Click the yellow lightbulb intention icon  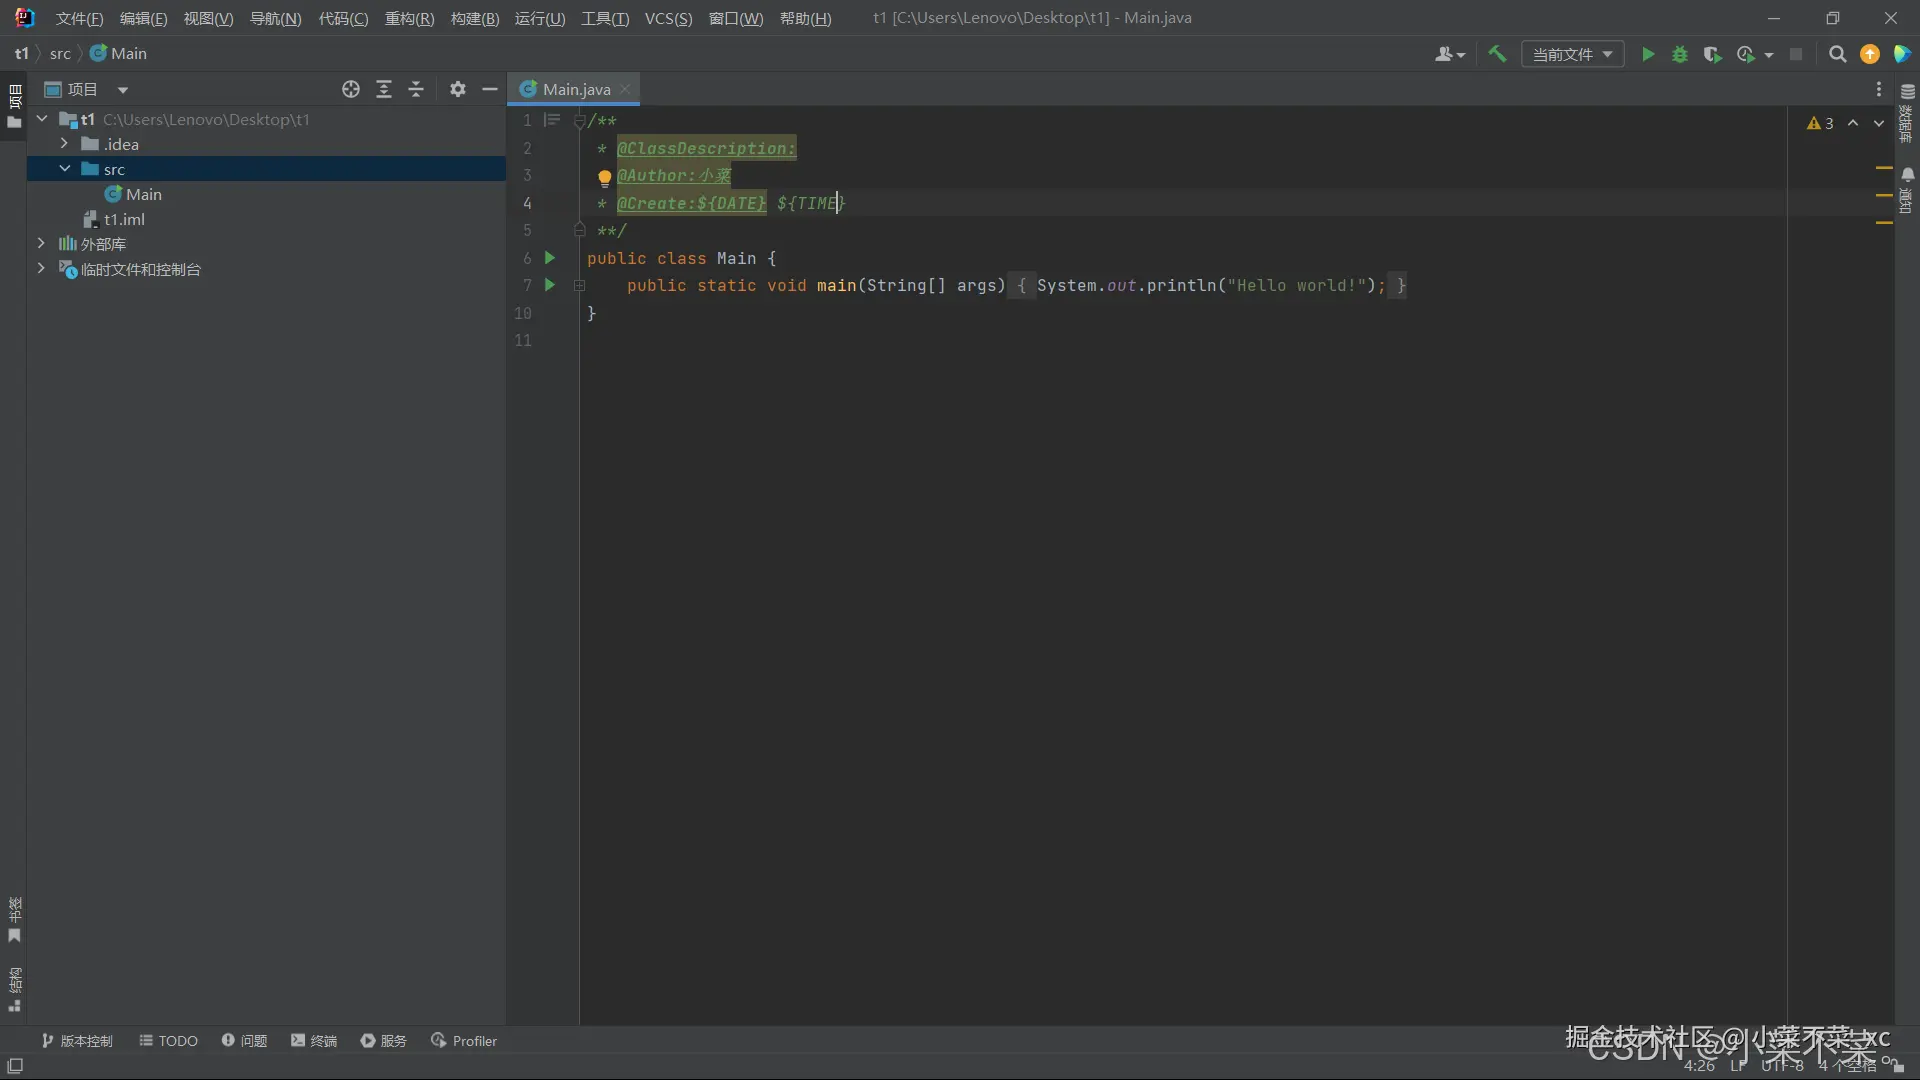tap(604, 178)
